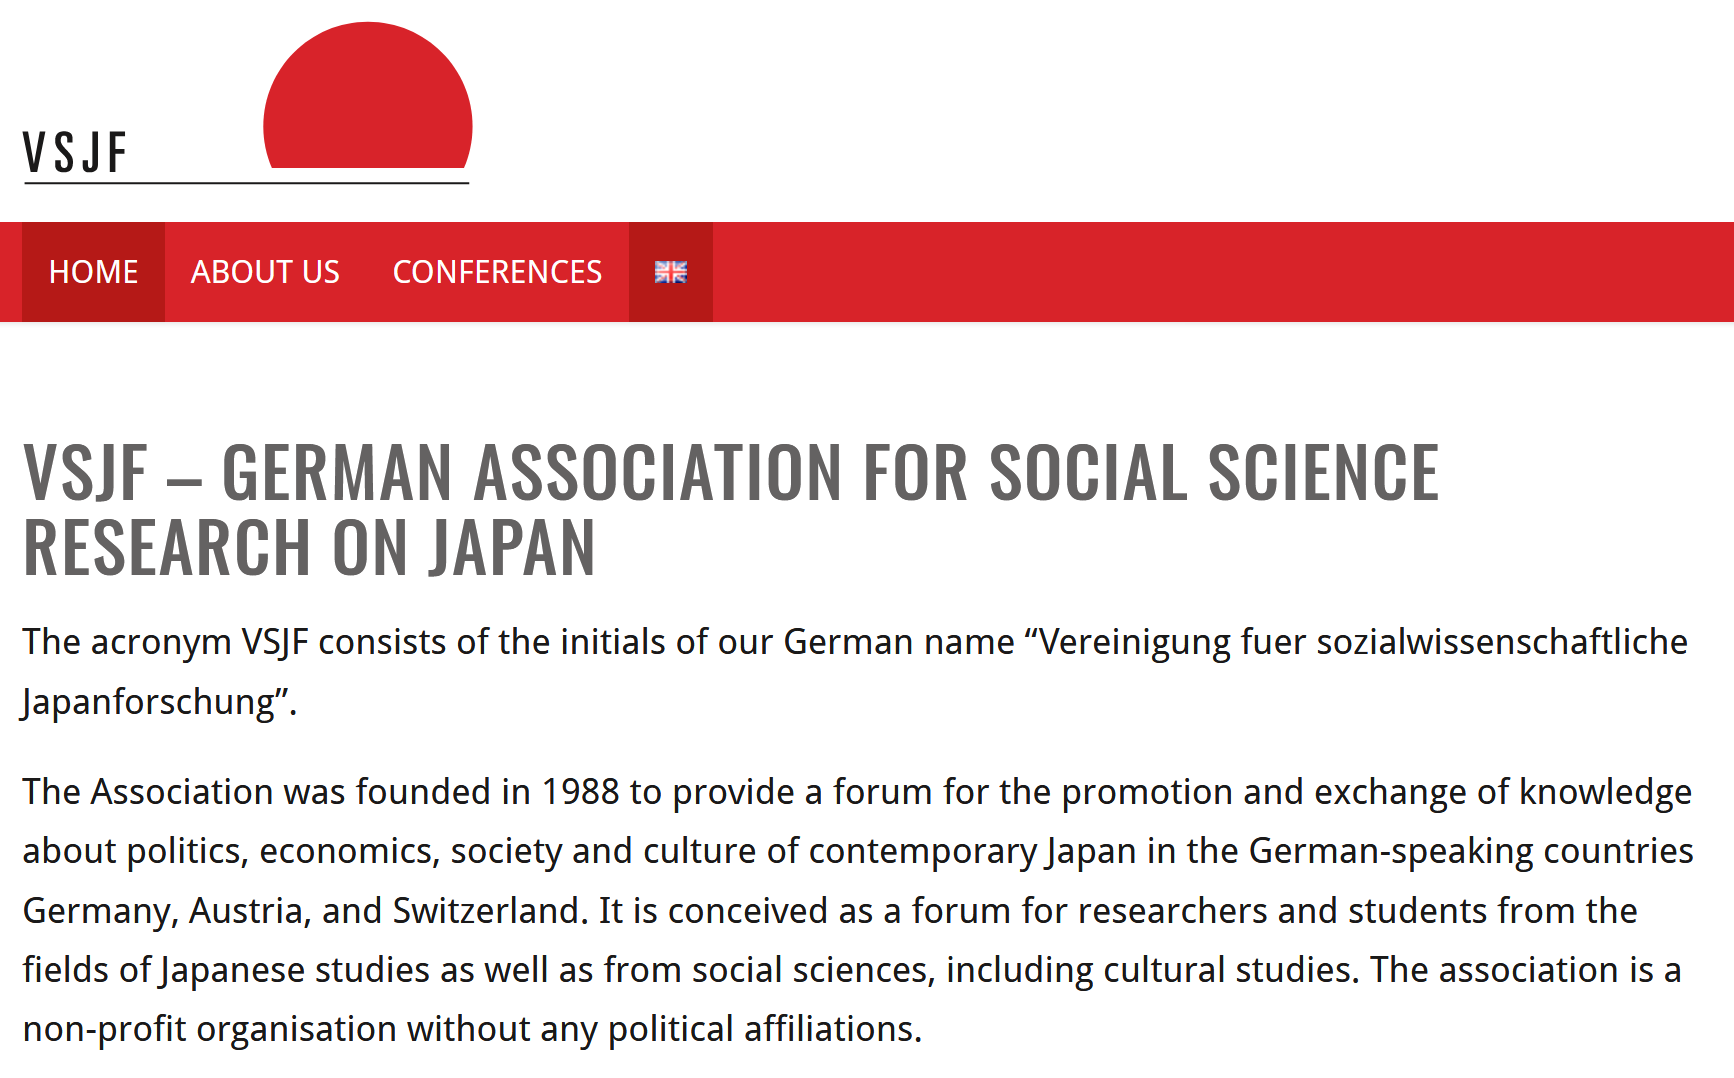Click the word "RESEARCH" in the heading
This screenshot has height=1078, width=1734.
click(x=168, y=548)
